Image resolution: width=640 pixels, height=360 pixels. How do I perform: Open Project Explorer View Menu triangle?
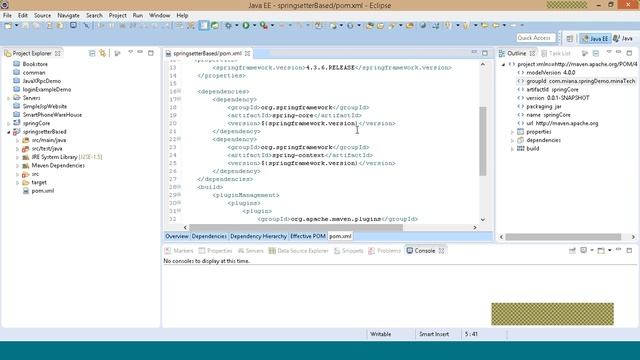(x=130, y=52)
